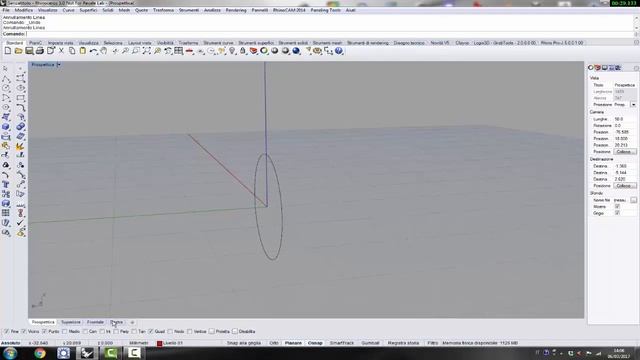Screen dimensions: 640x360
Task: Click the Sfondo file browse button
Action: coord(633,200)
